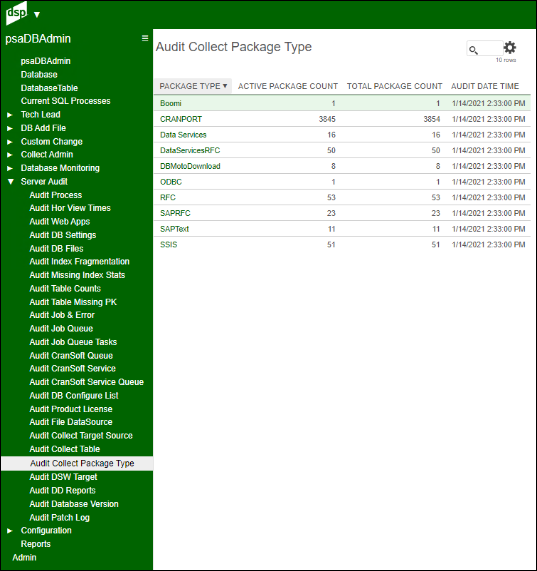The width and height of the screenshot is (537, 571).
Task: Expand the Collect Admin arrow
Action: (10, 155)
